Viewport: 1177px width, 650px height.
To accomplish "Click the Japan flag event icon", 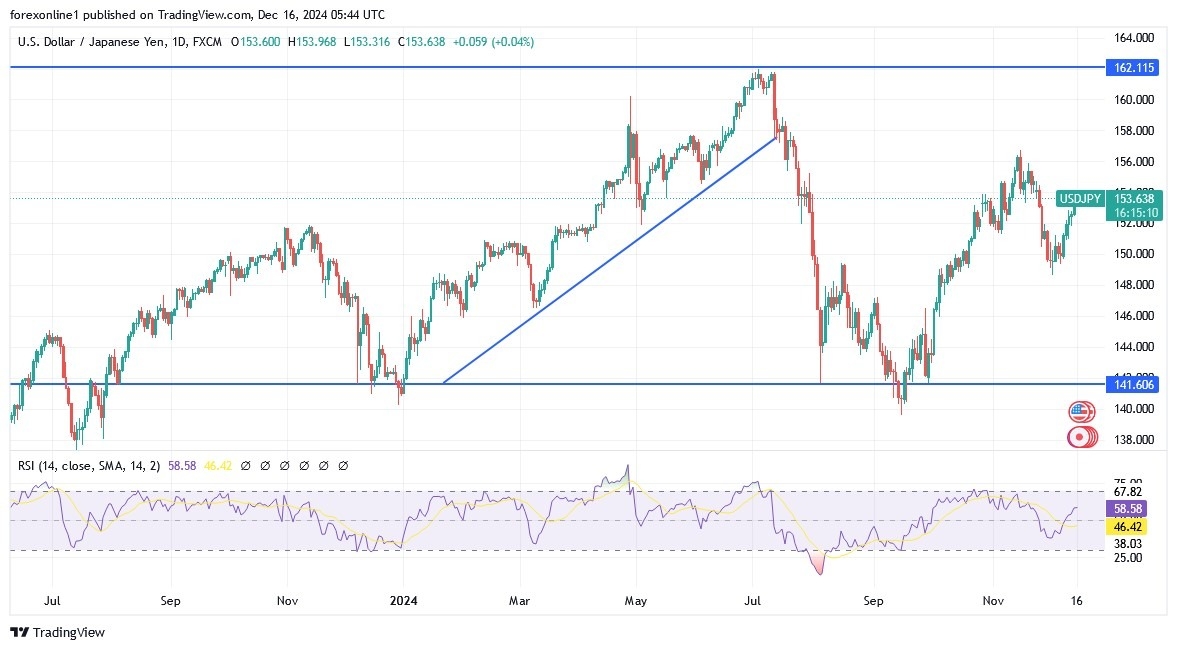I will (1080, 436).
